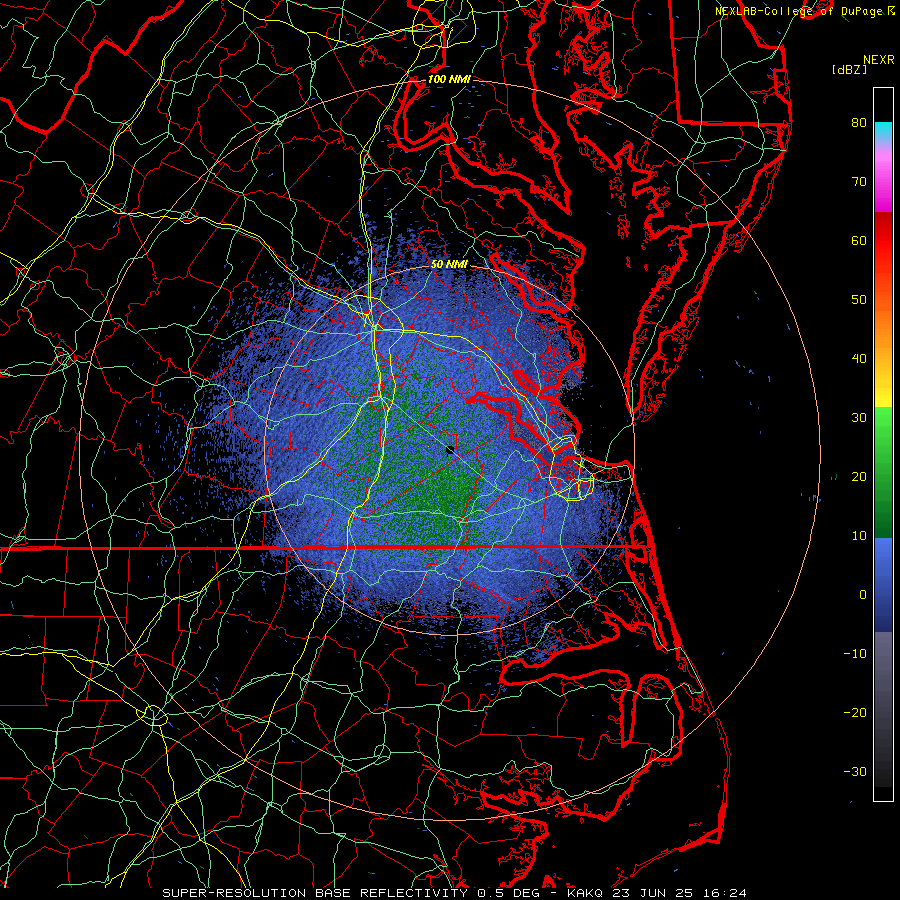
Task: Click the 50 value on the dBZ scale
Action: [x=859, y=300]
